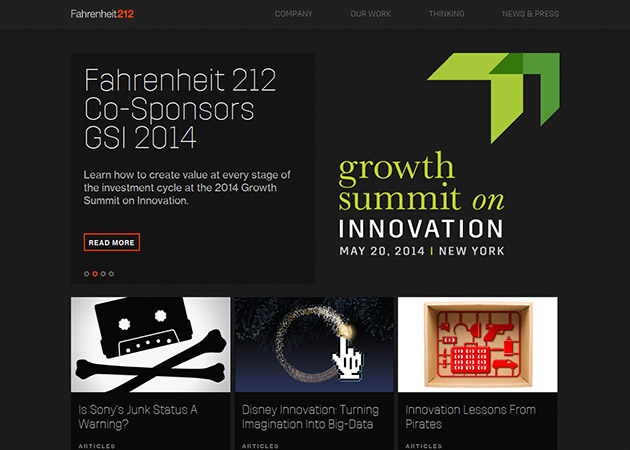Click Articles tag under Disney article
The height and width of the screenshot is (450, 630).
point(260,446)
